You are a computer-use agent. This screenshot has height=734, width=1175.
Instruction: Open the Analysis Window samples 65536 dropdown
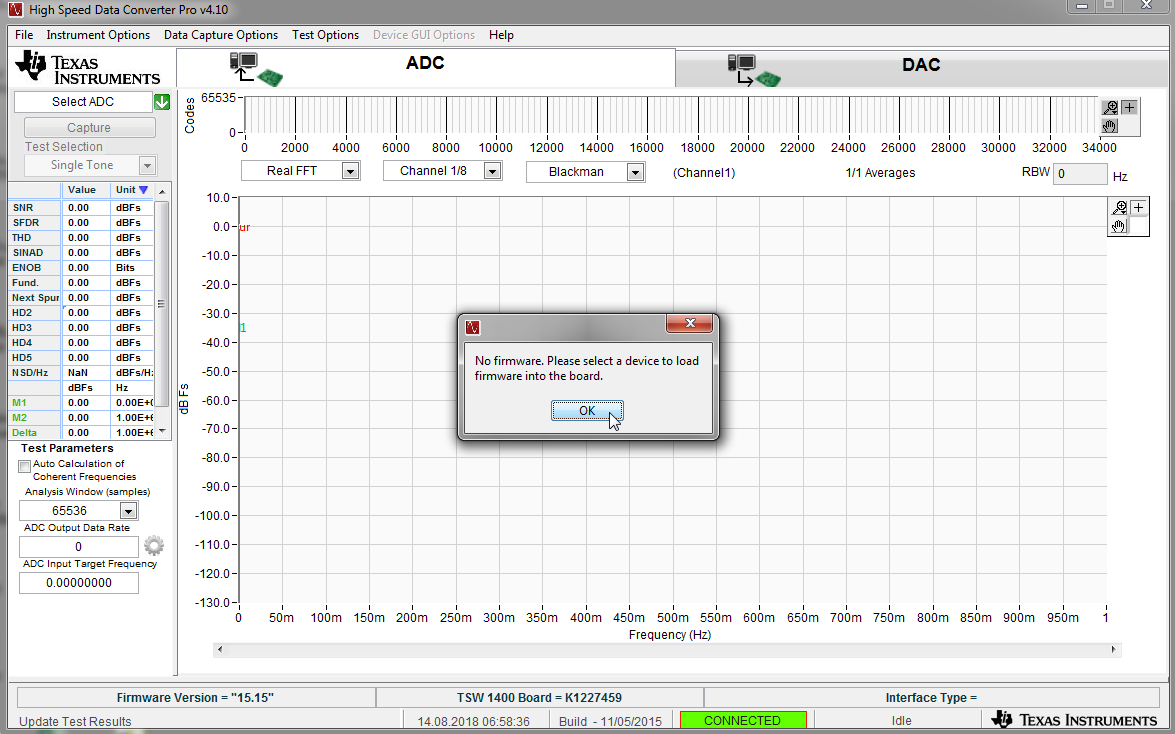click(129, 511)
